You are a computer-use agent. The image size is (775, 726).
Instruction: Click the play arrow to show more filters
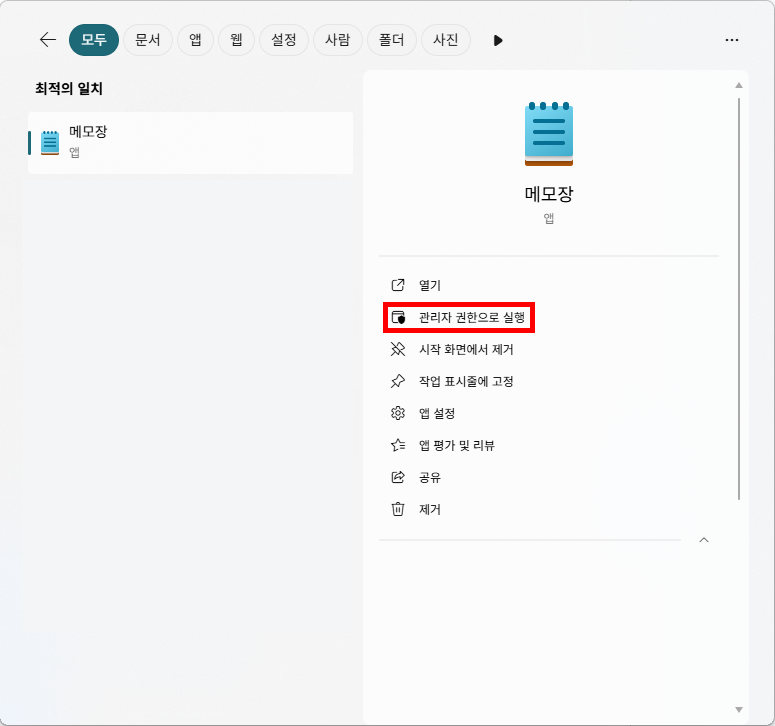point(498,40)
